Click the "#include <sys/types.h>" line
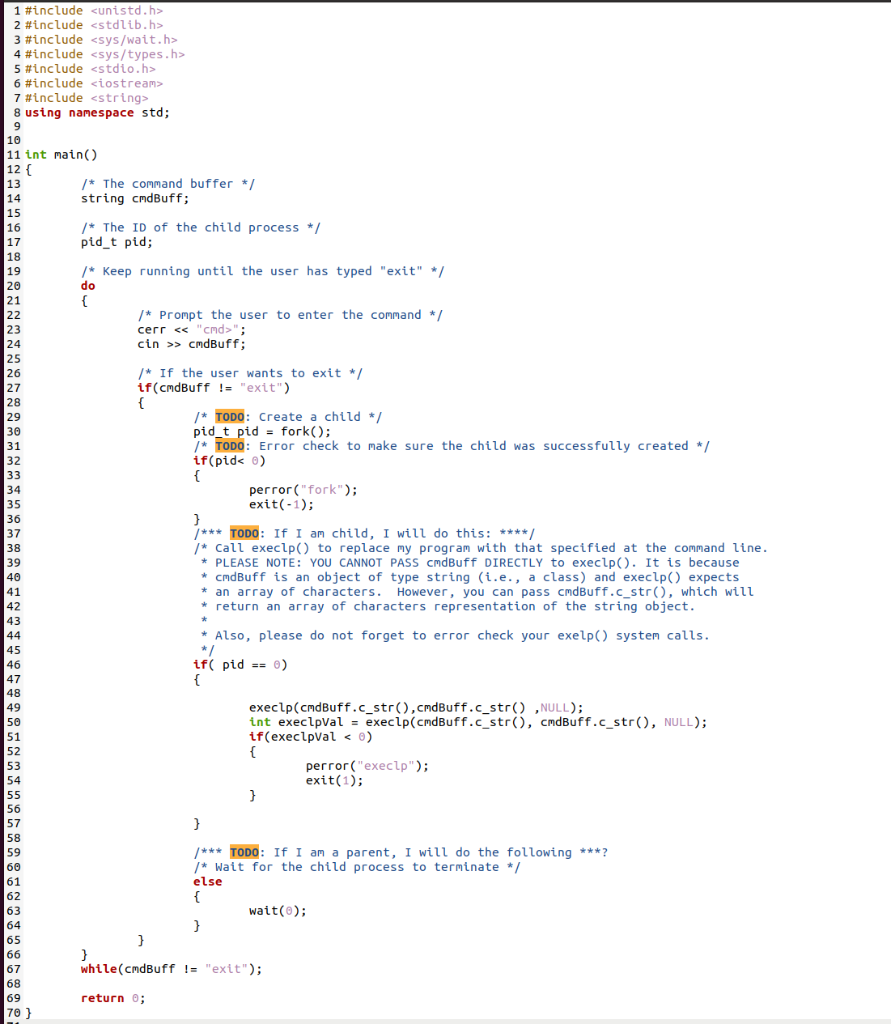Viewport: 891px width, 1024px height. [105, 54]
